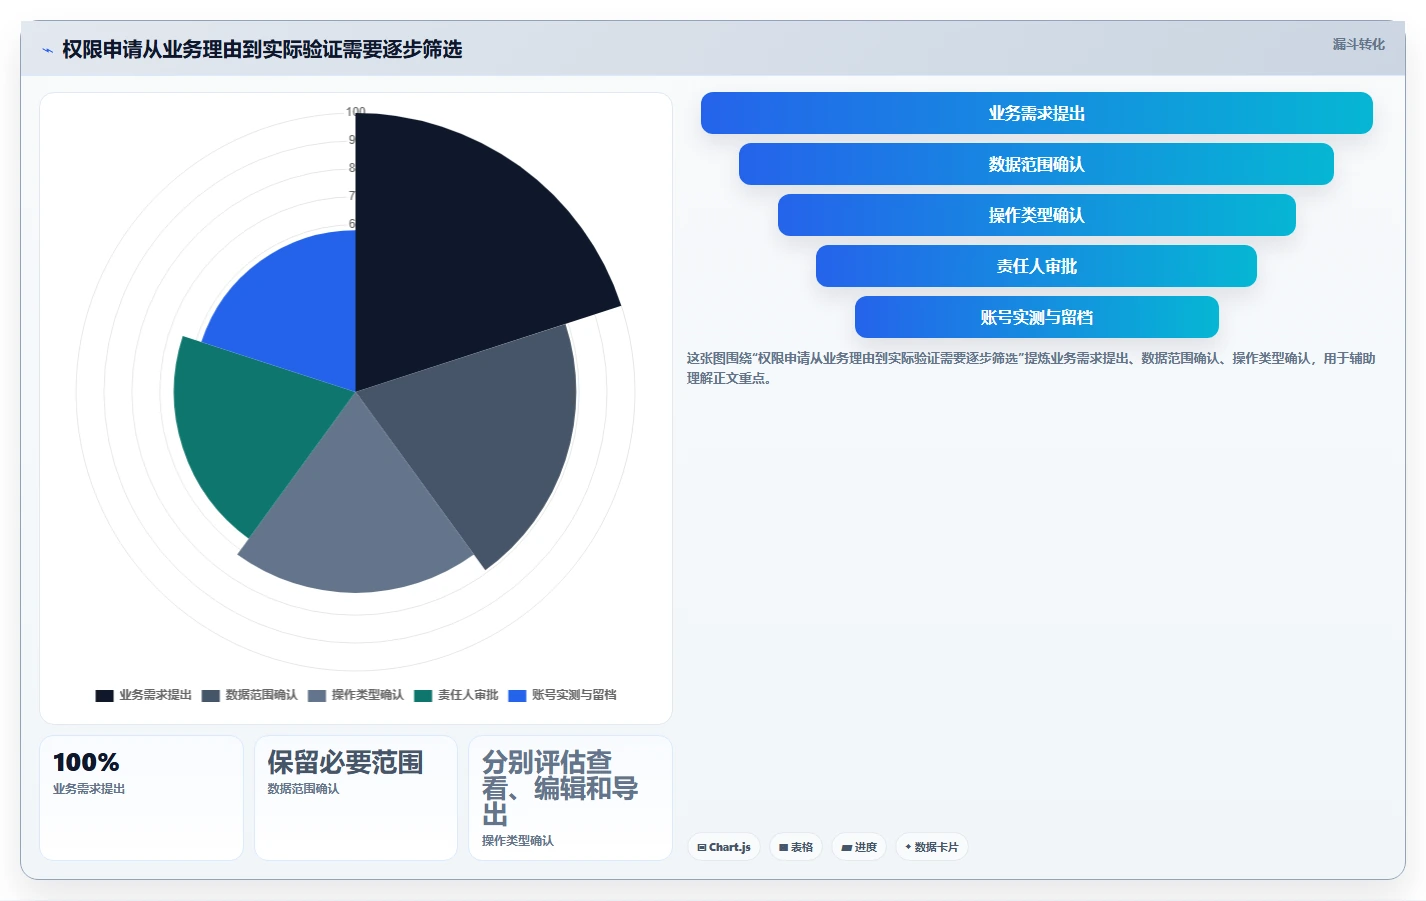Viewport: 1426px width, 901px height.
Task: Click the small blue icon before the title
Action: click(47, 50)
